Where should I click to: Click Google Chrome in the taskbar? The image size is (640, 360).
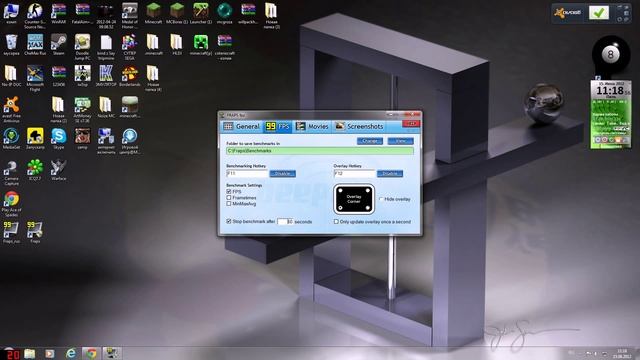91,353
